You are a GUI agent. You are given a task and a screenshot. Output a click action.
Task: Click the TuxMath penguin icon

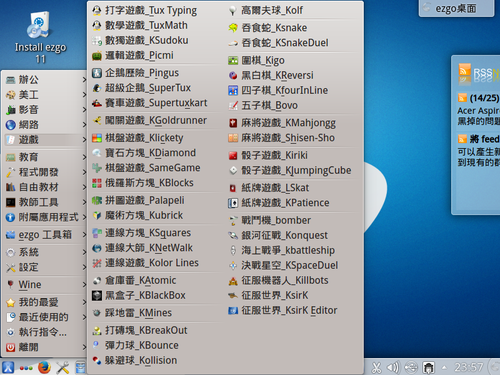pos(97,25)
